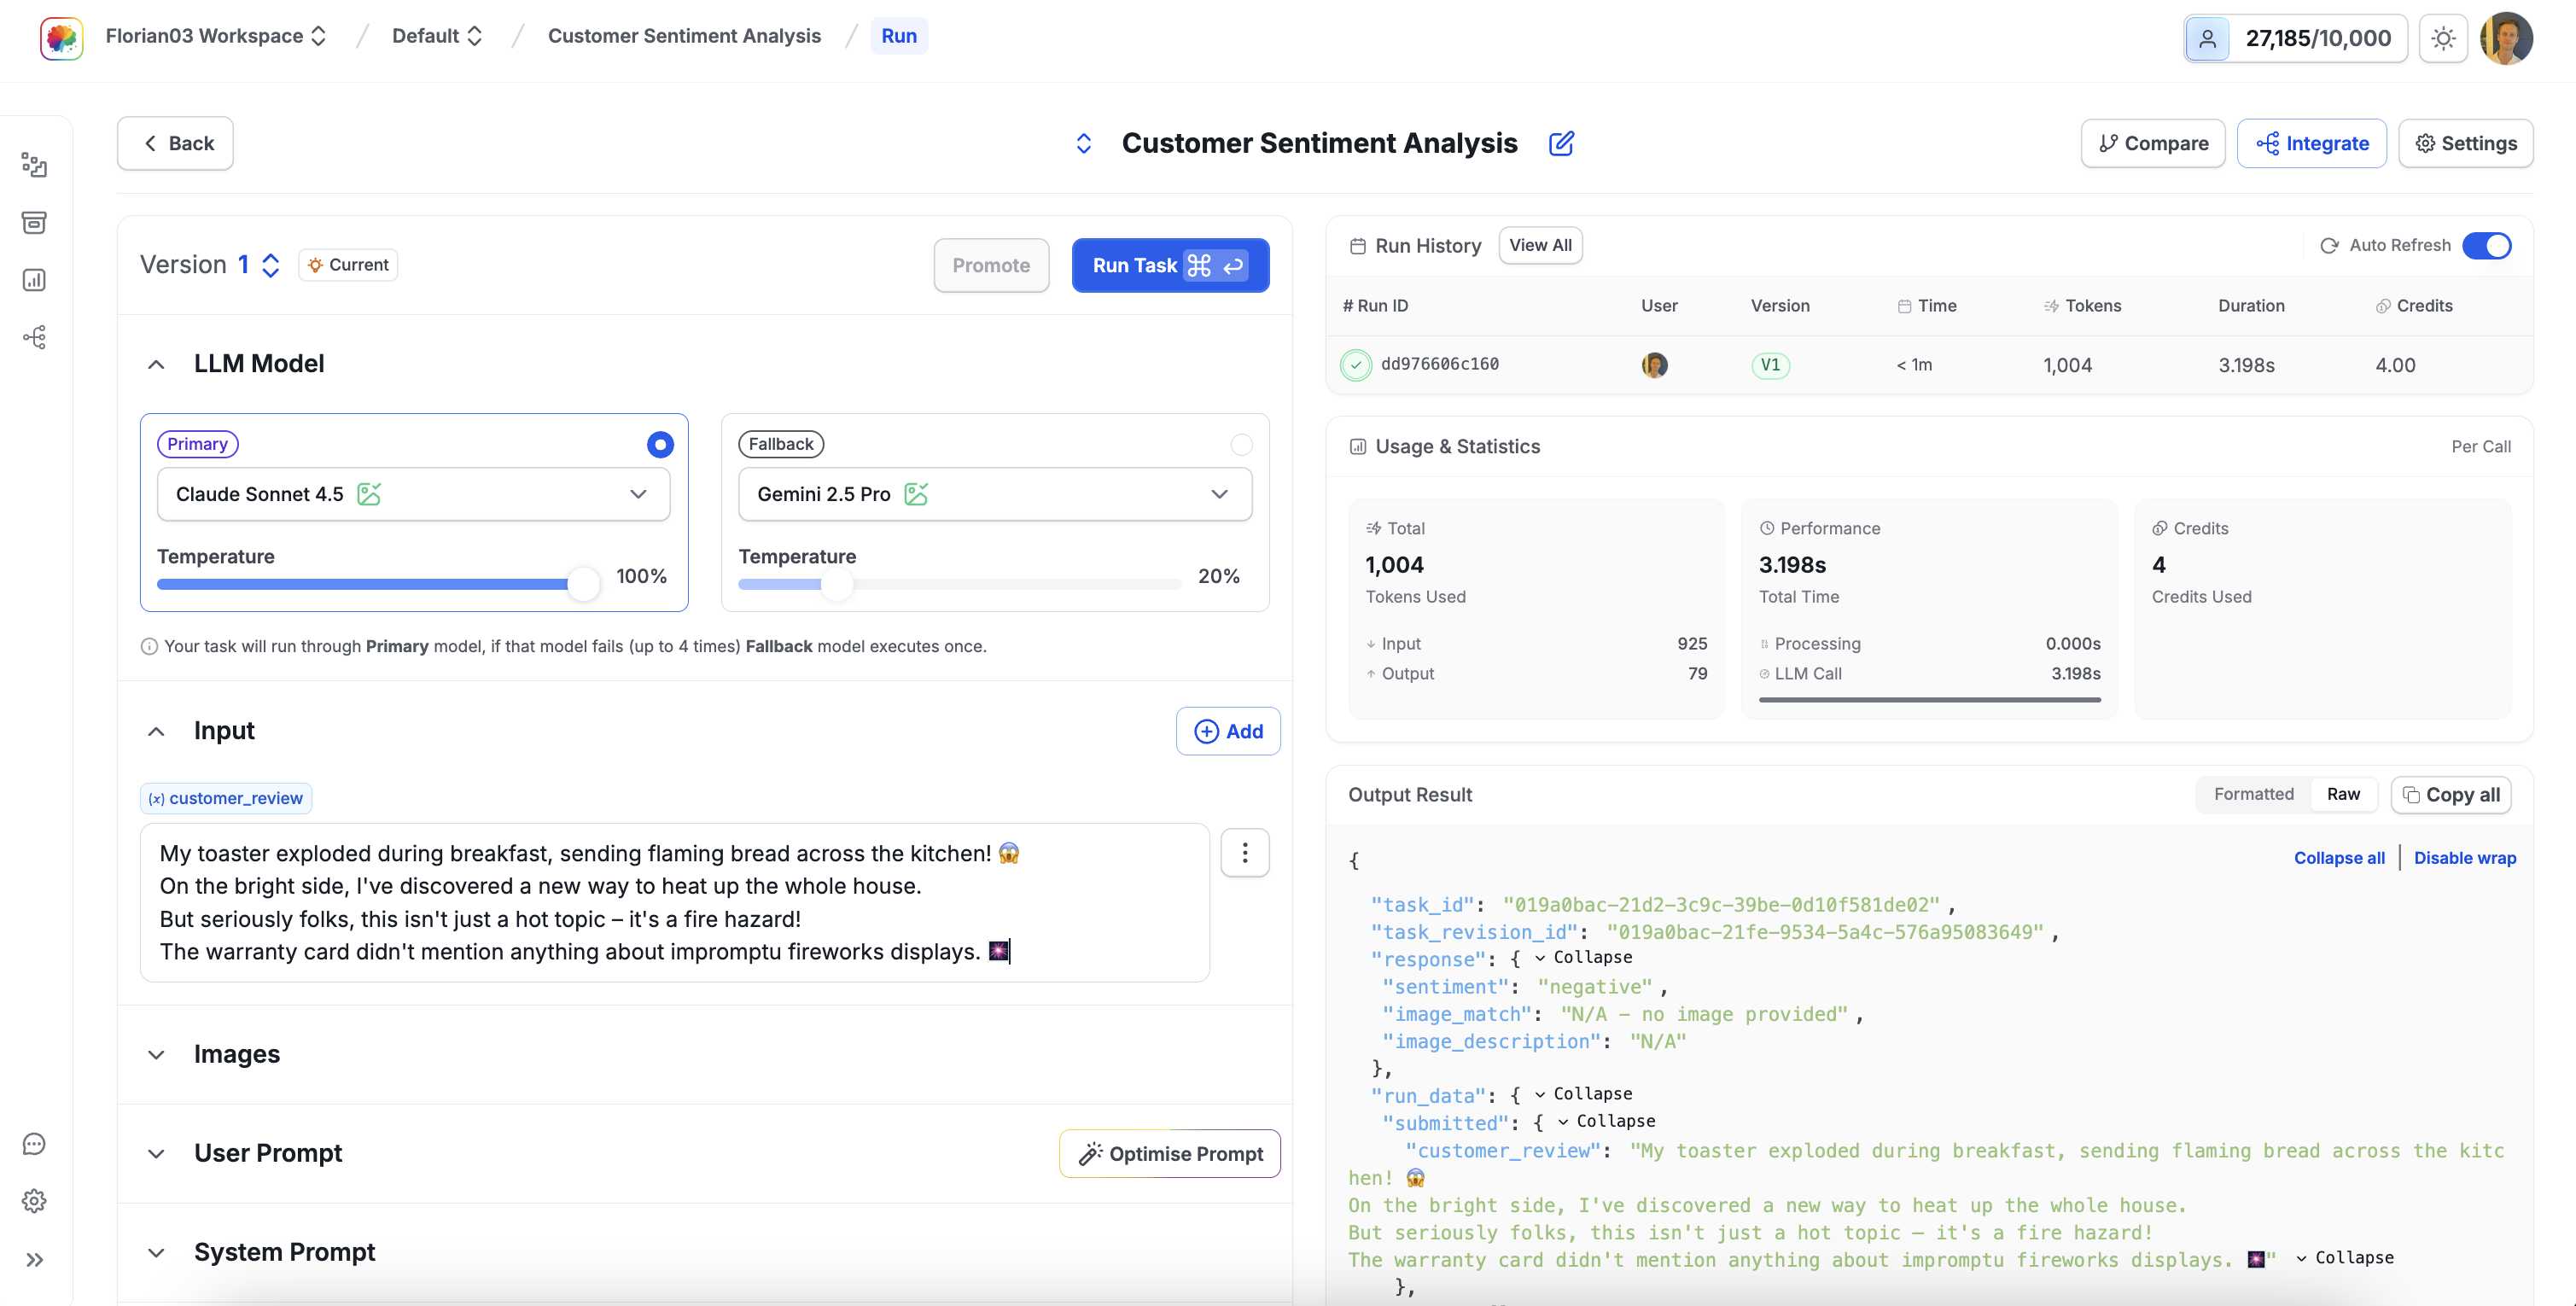Select the Primary model radio button
Viewport: 2576px width, 1306px height.
tap(659, 444)
